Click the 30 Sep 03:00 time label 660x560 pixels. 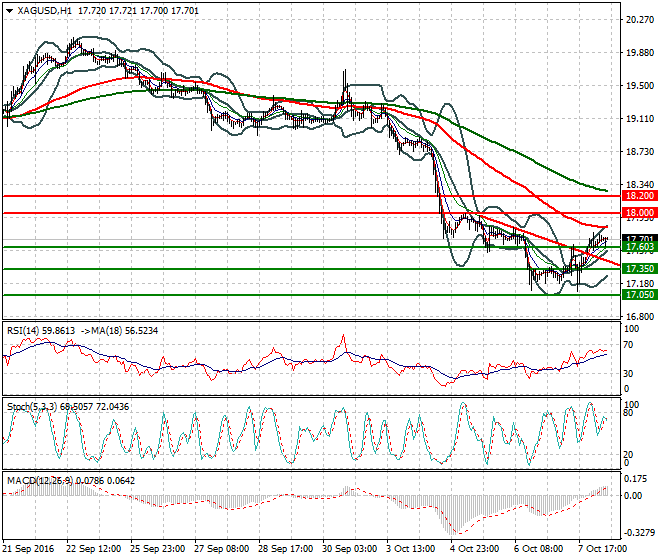(350, 549)
